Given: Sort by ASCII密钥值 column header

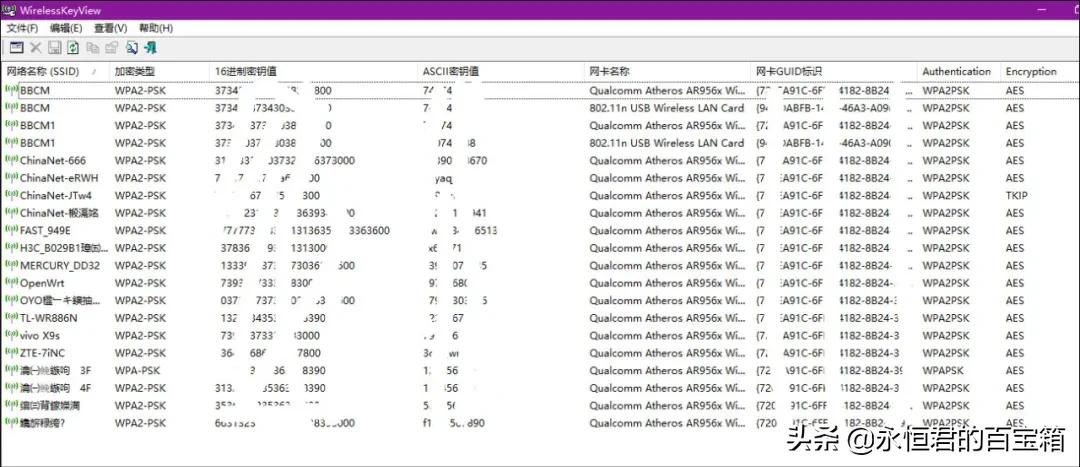Looking at the screenshot, I should (503, 72).
